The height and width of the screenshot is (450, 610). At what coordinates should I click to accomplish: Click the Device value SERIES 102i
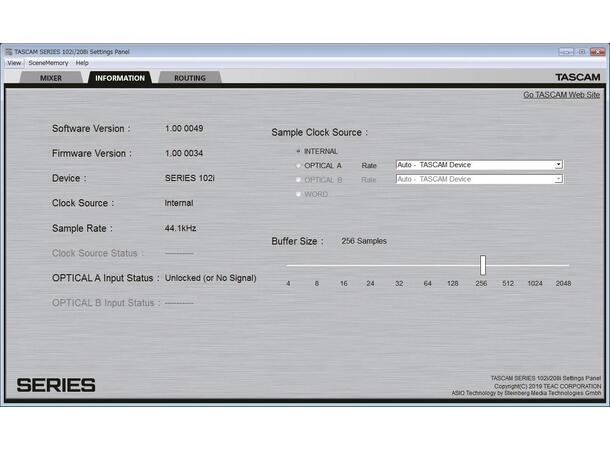189,178
